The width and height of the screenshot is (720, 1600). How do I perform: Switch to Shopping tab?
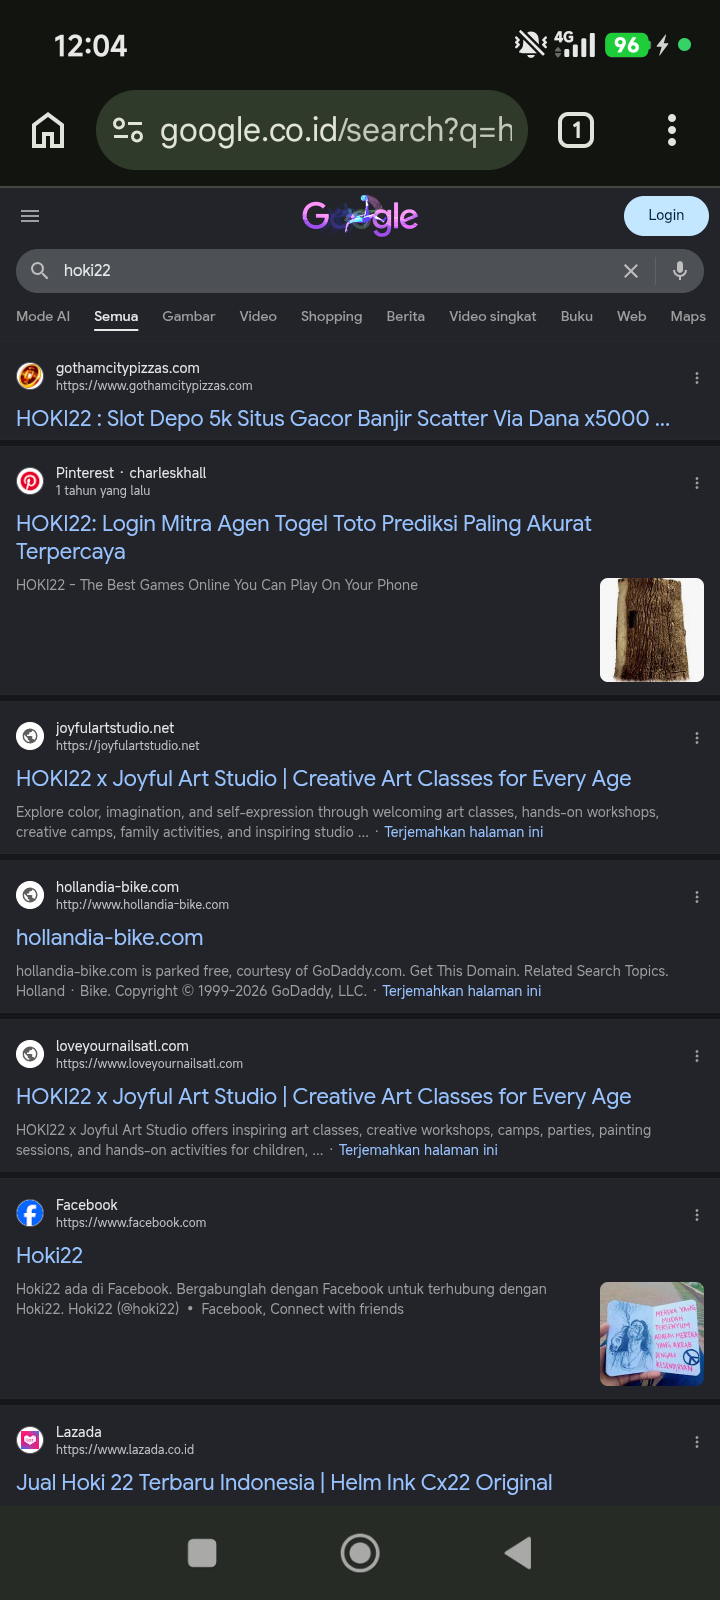pyautogui.click(x=331, y=316)
